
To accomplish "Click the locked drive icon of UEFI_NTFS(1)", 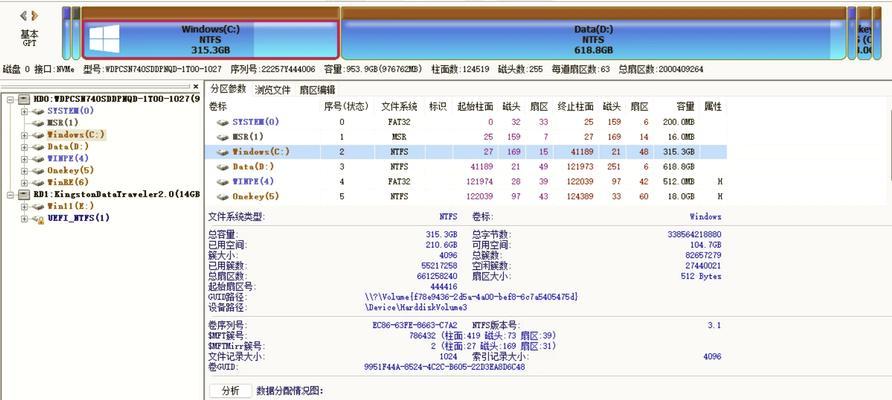I will [39, 218].
